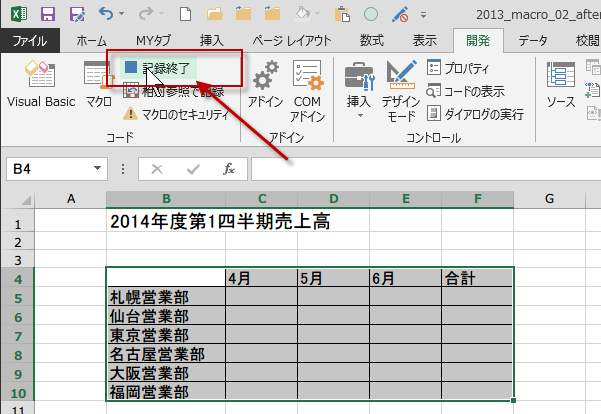The image size is (601, 414).
Task: Switch to the データ tab
Action: click(x=533, y=40)
